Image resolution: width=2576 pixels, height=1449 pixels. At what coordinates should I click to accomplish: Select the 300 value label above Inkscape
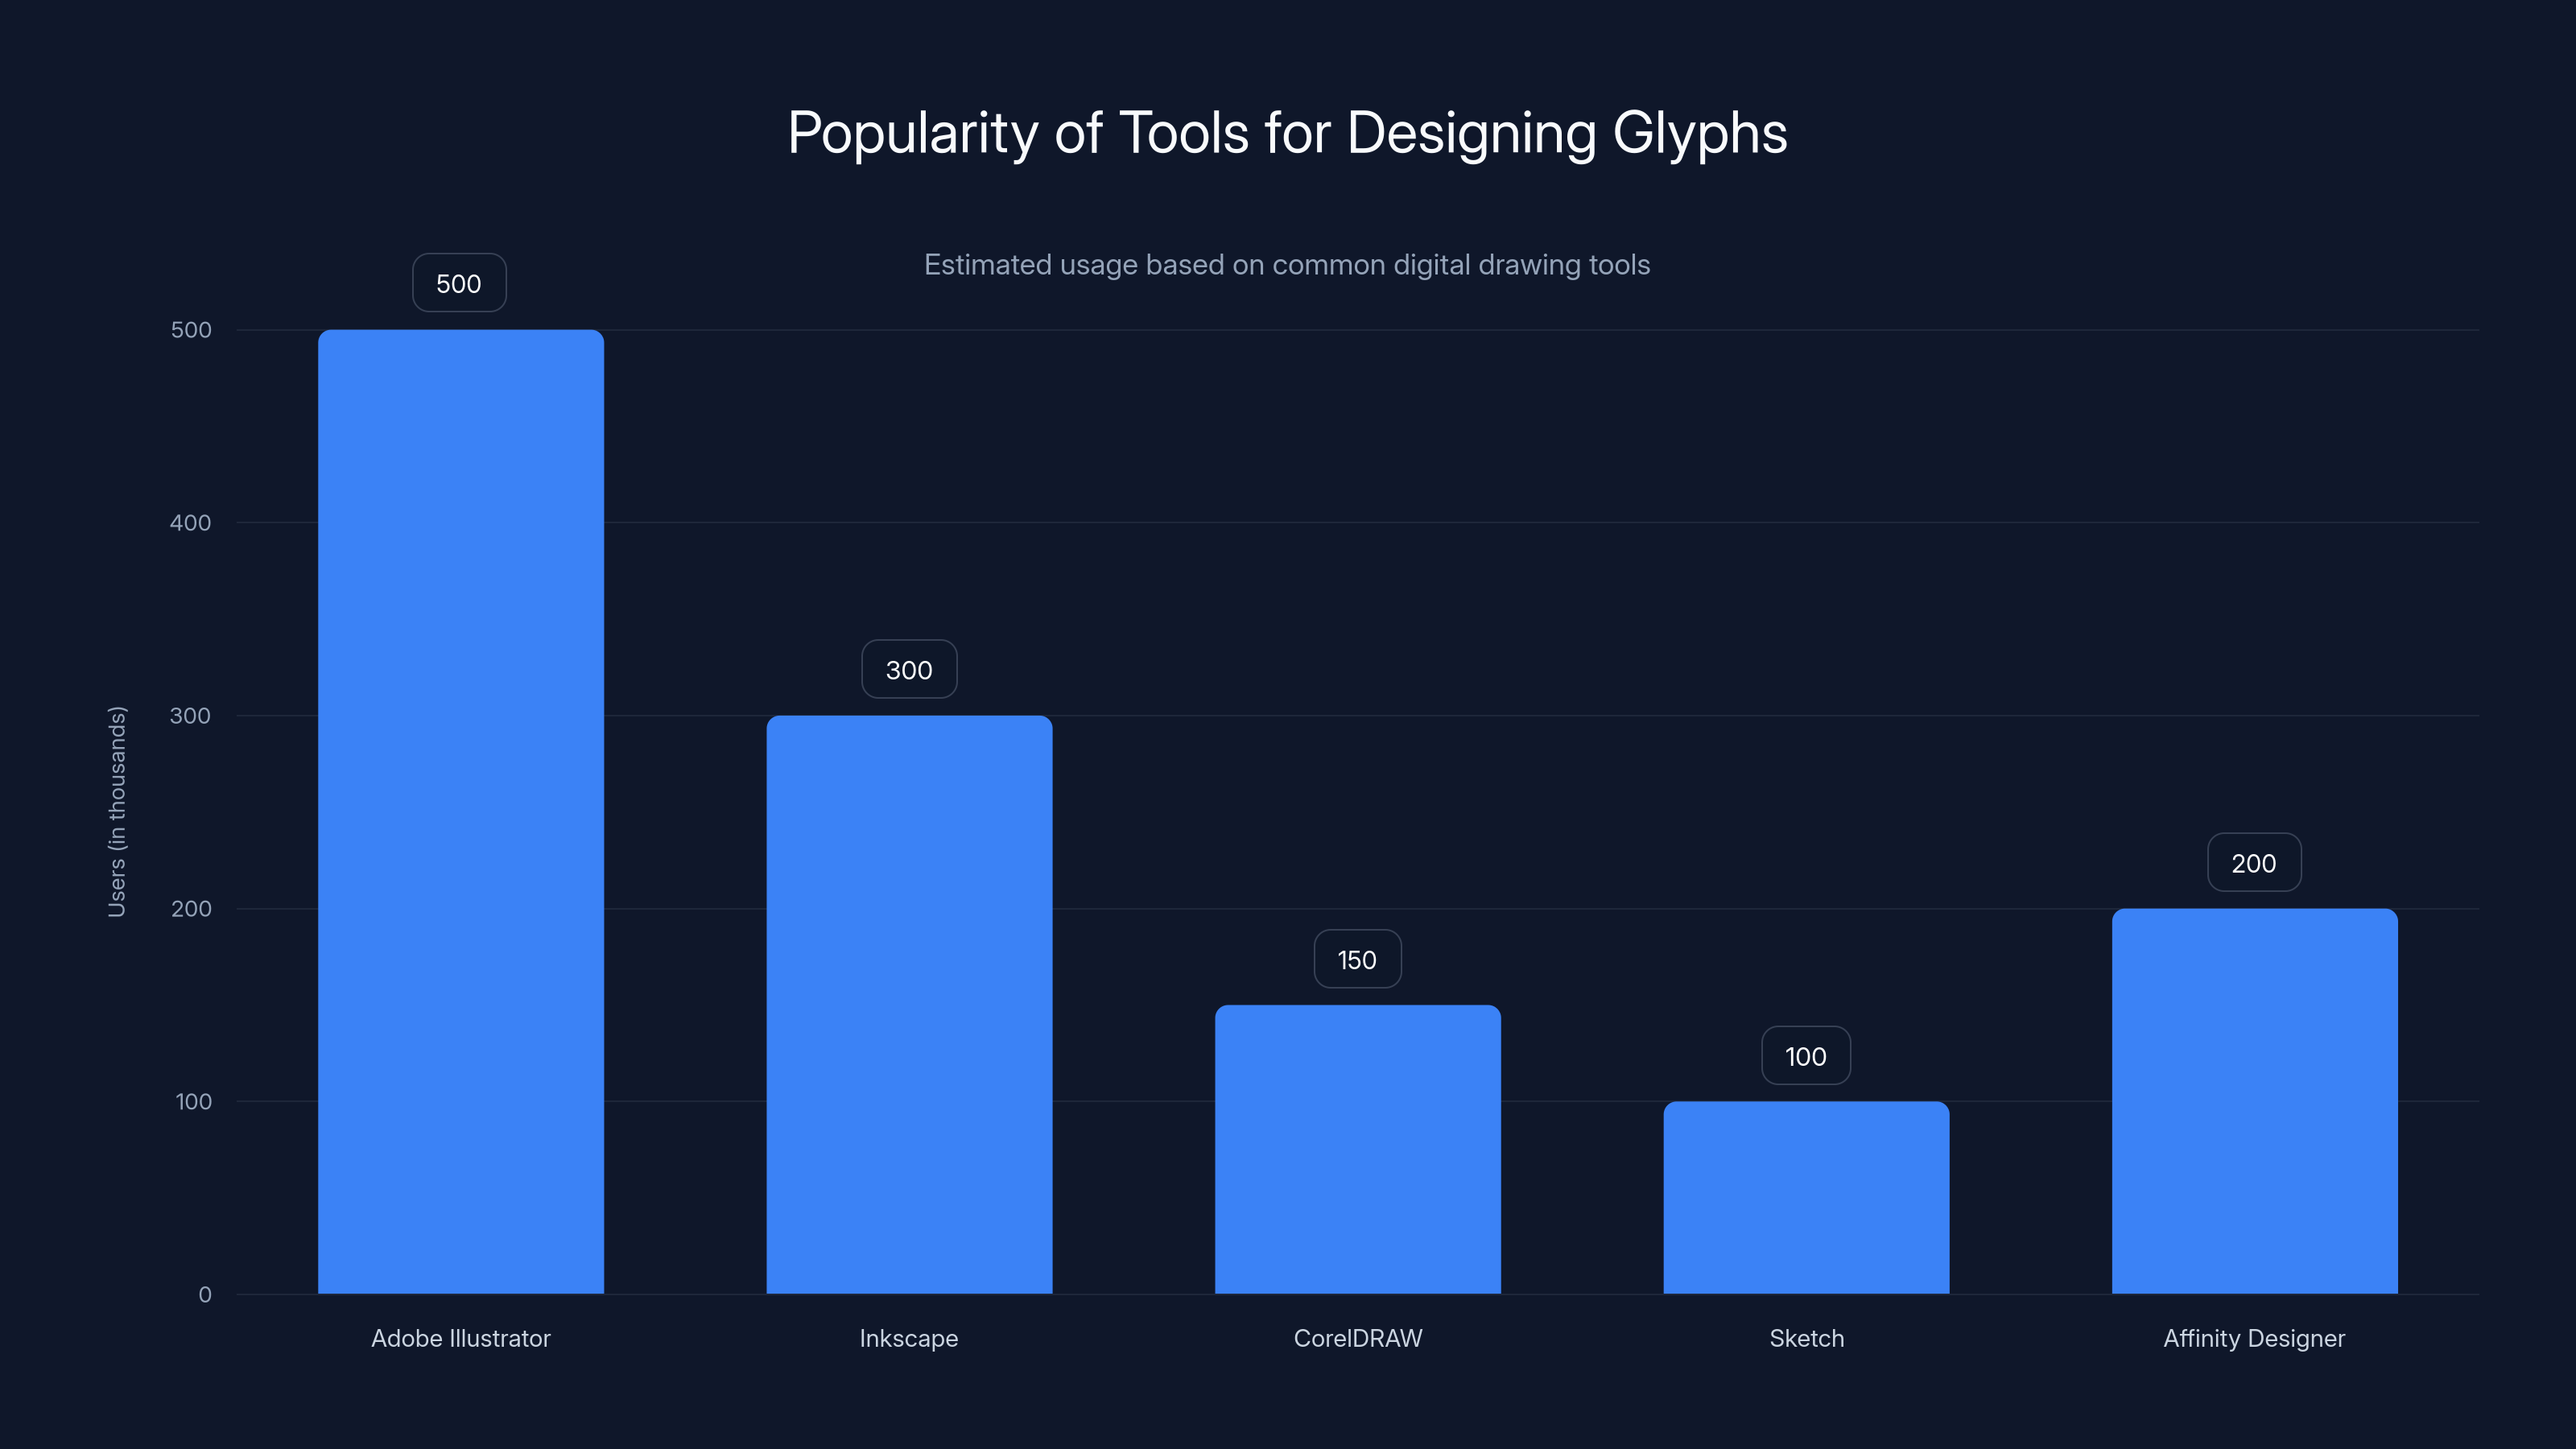pos(909,669)
